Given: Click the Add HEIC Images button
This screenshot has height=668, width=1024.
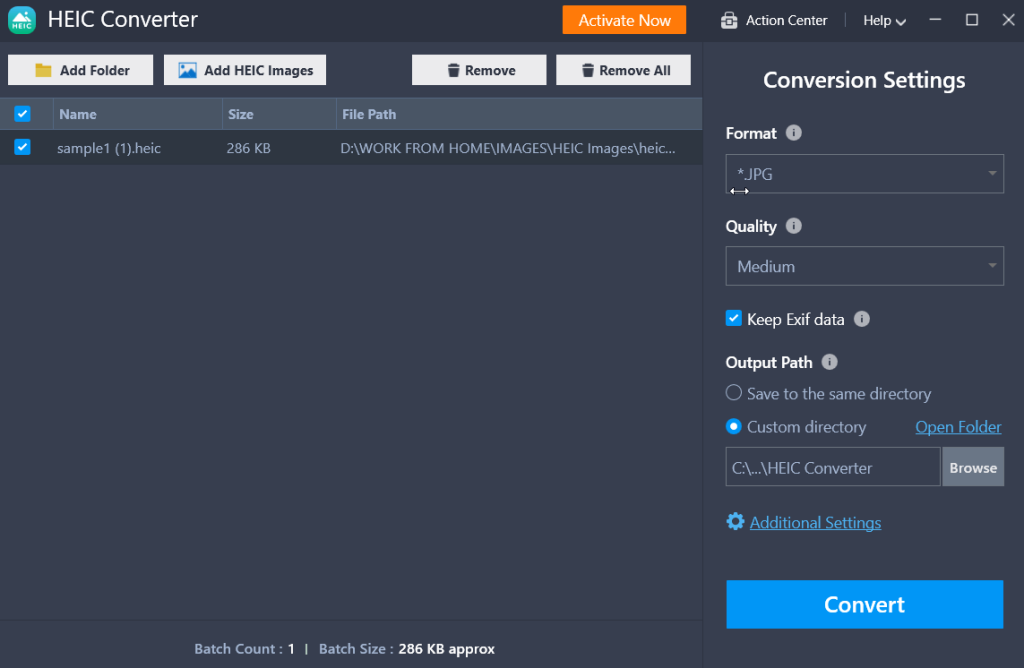Looking at the screenshot, I should point(245,70).
